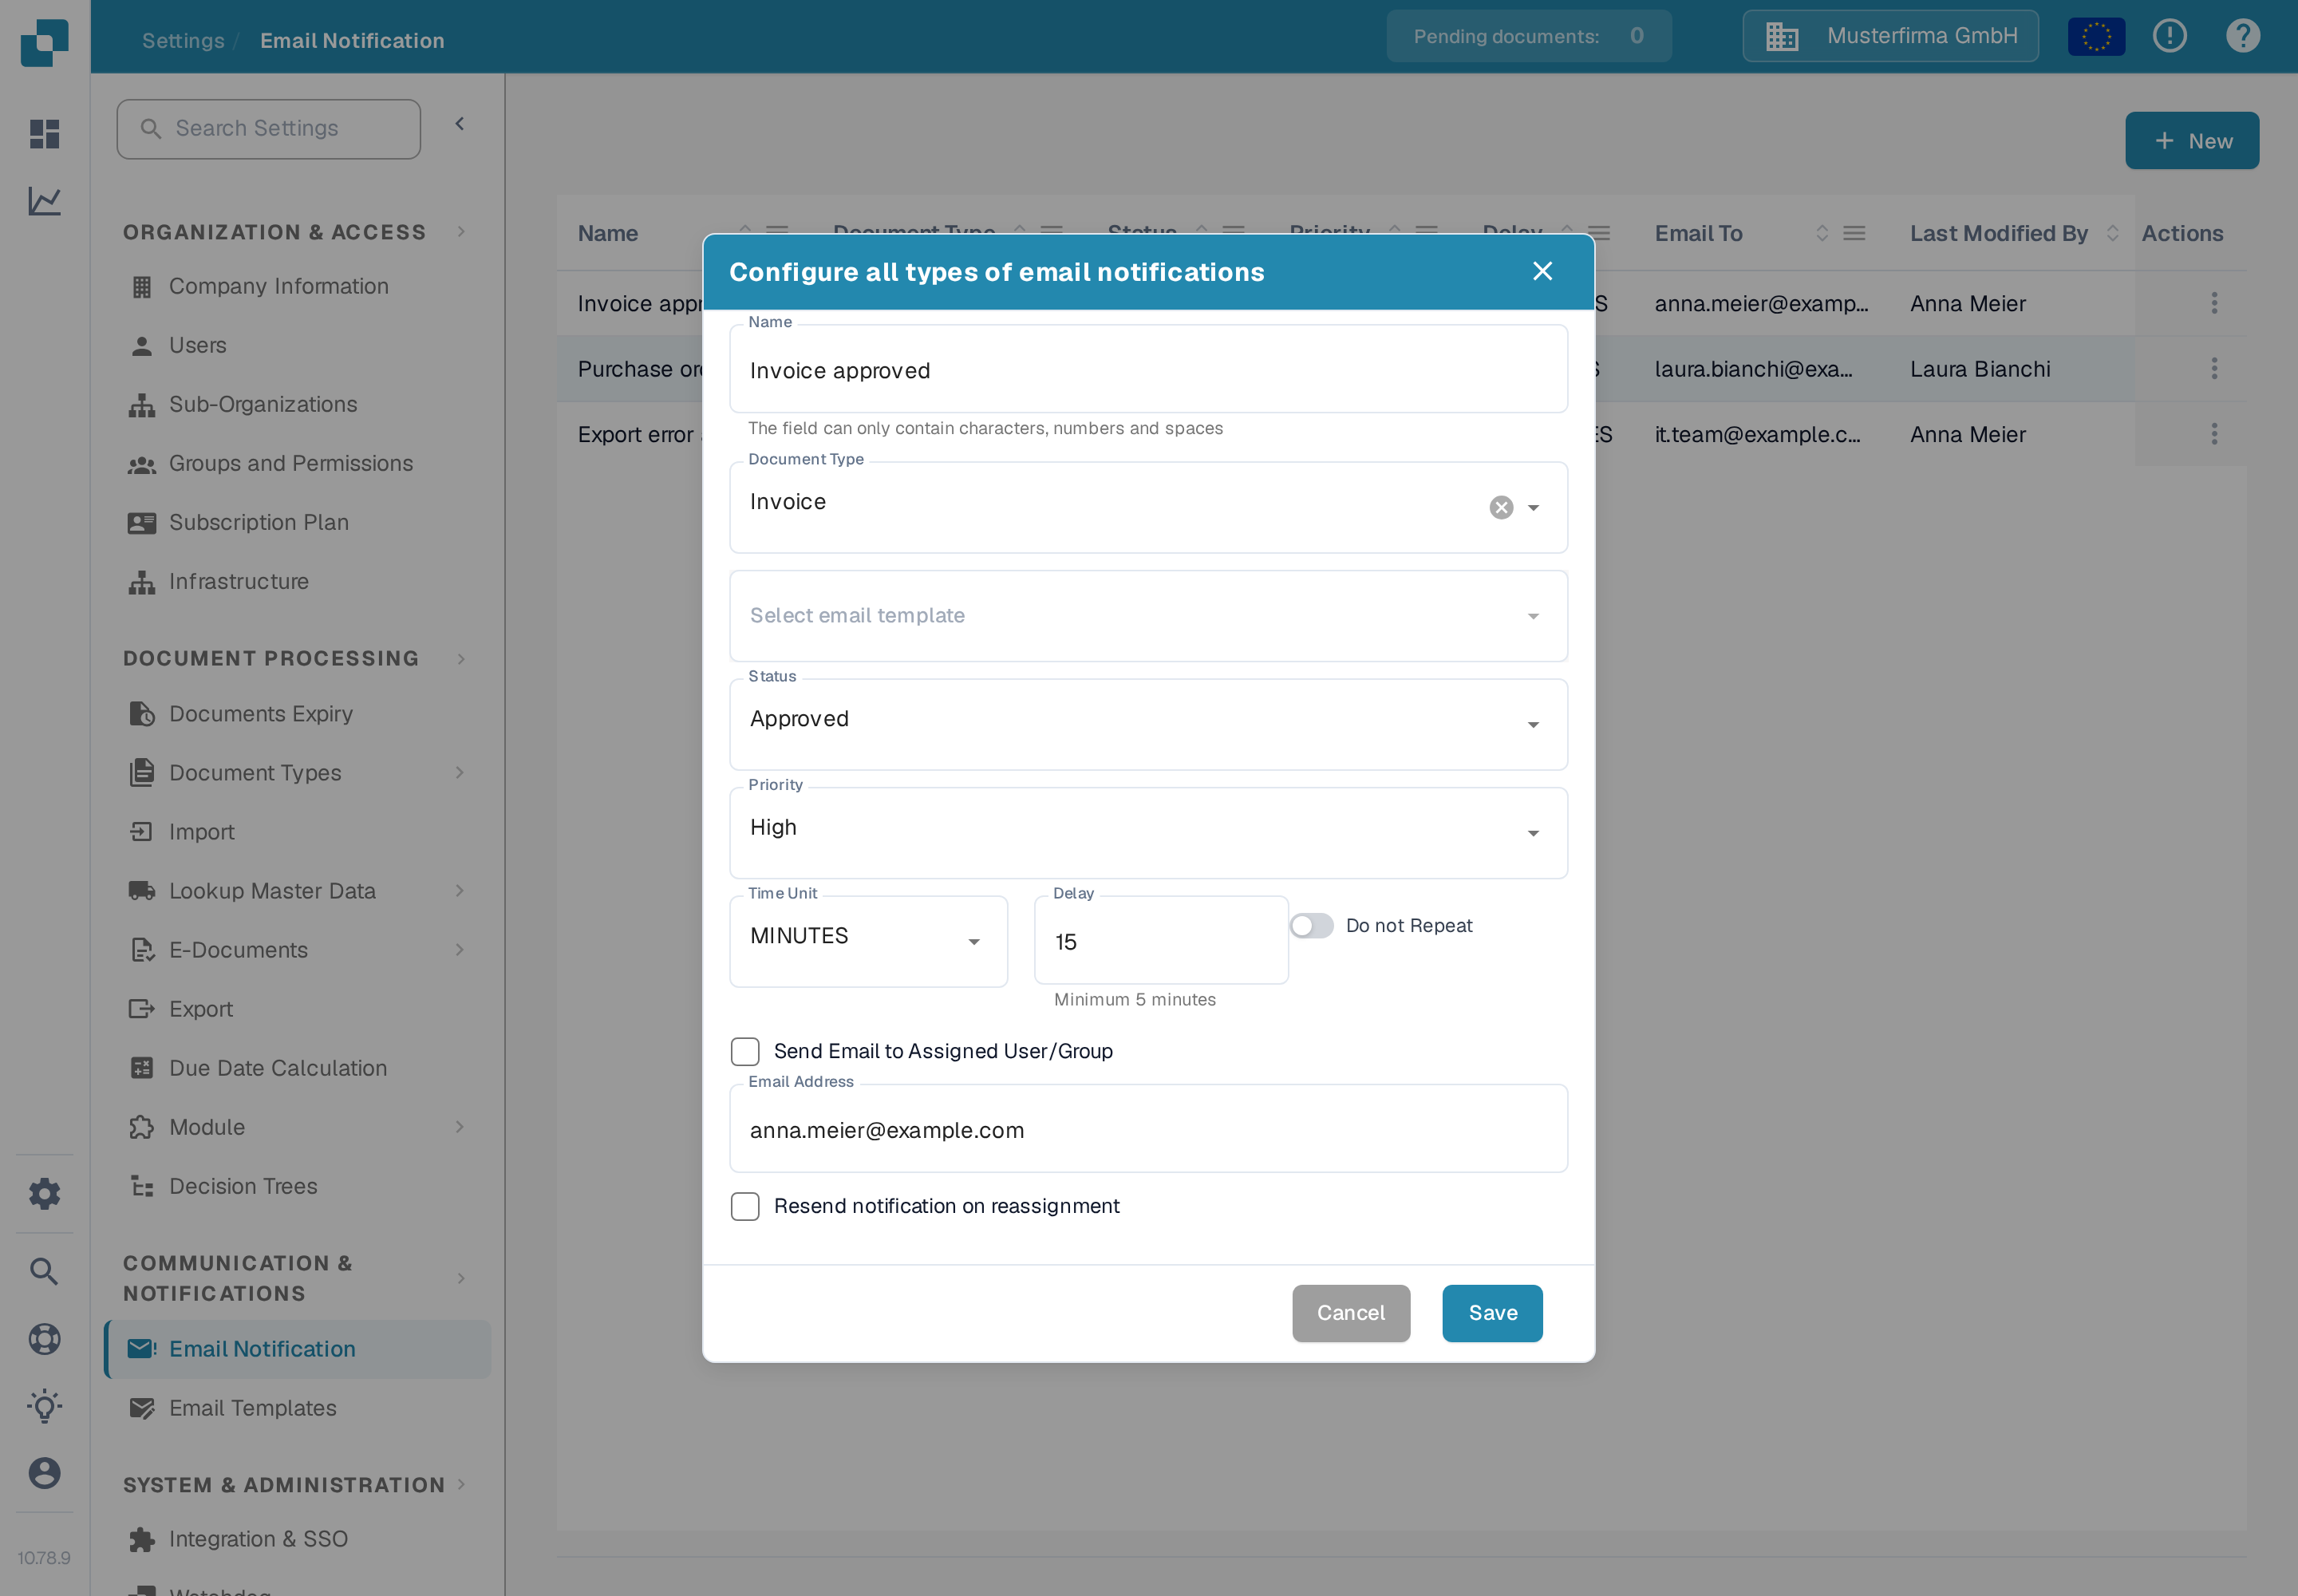Open the Document Type dropdown
Screen dimensions: 2298x1596
click(1148, 508)
